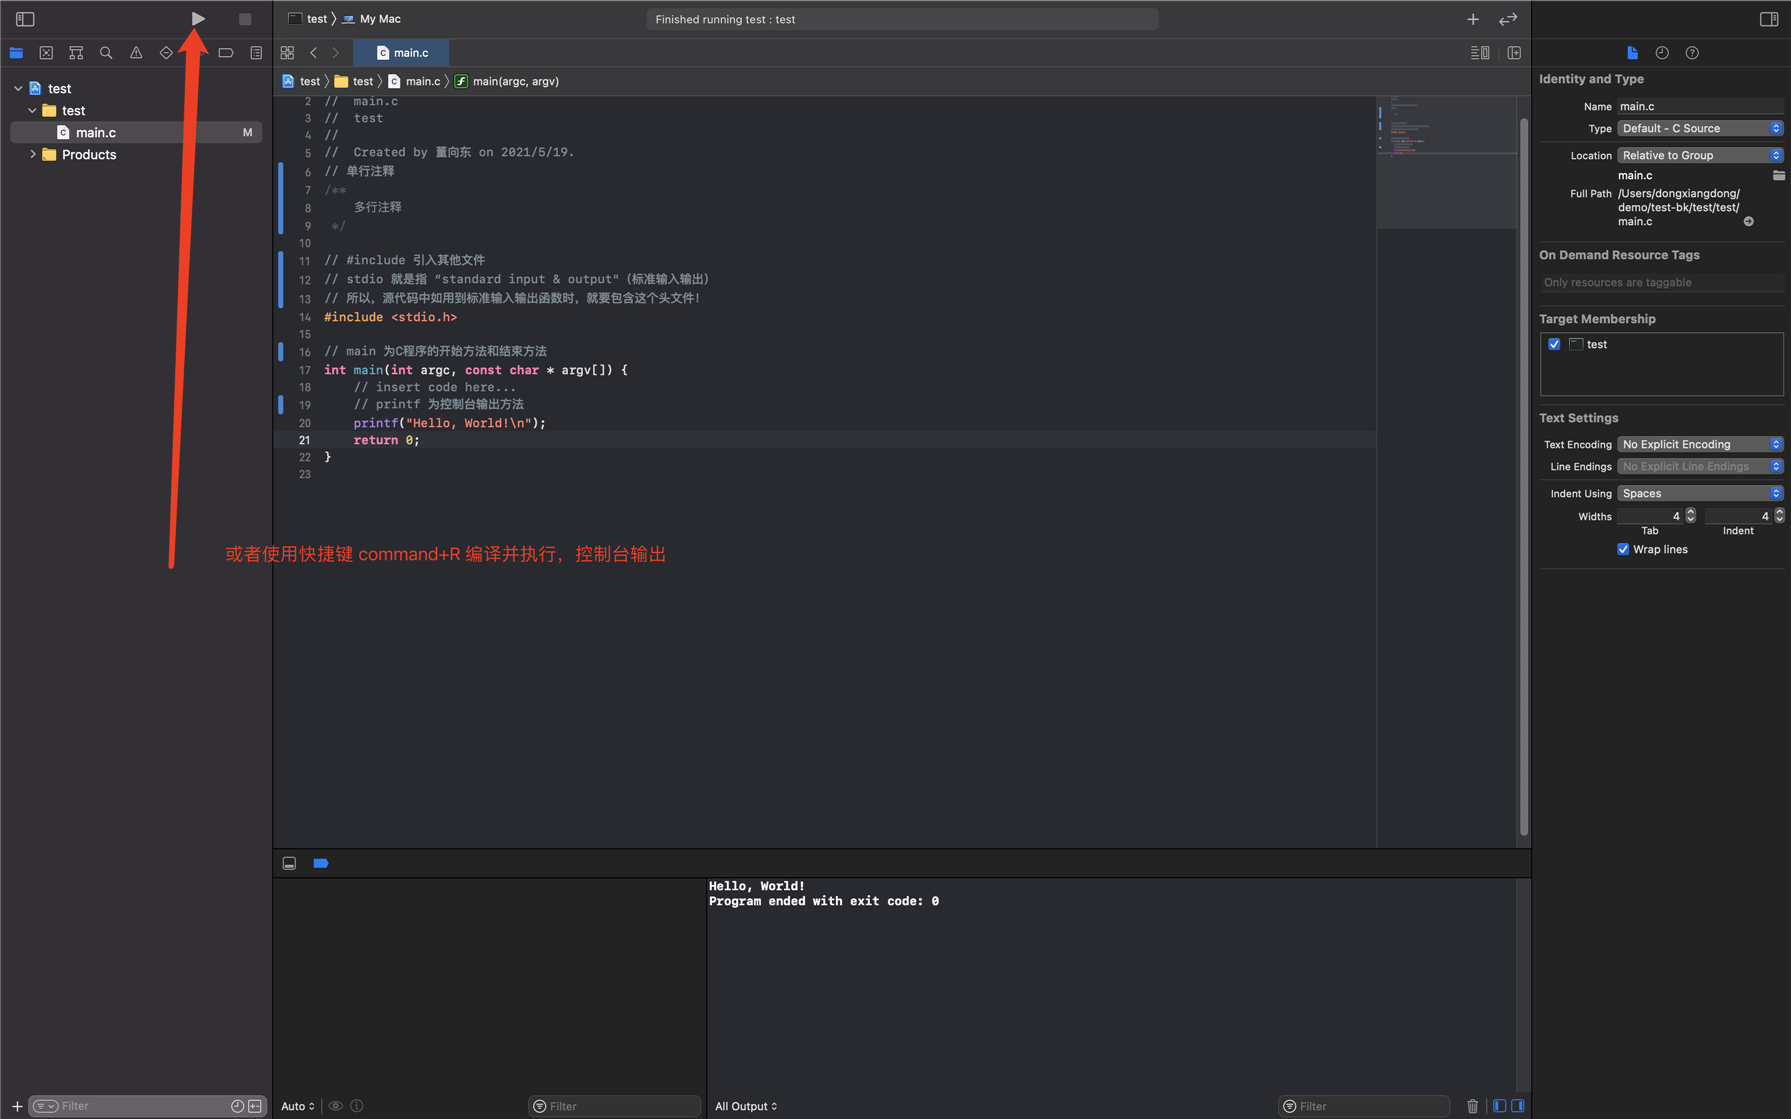Image resolution: width=1791 pixels, height=1119 pixels.
Task: Show the issue navigator warning icon
Action: click(x=136, y=53)
